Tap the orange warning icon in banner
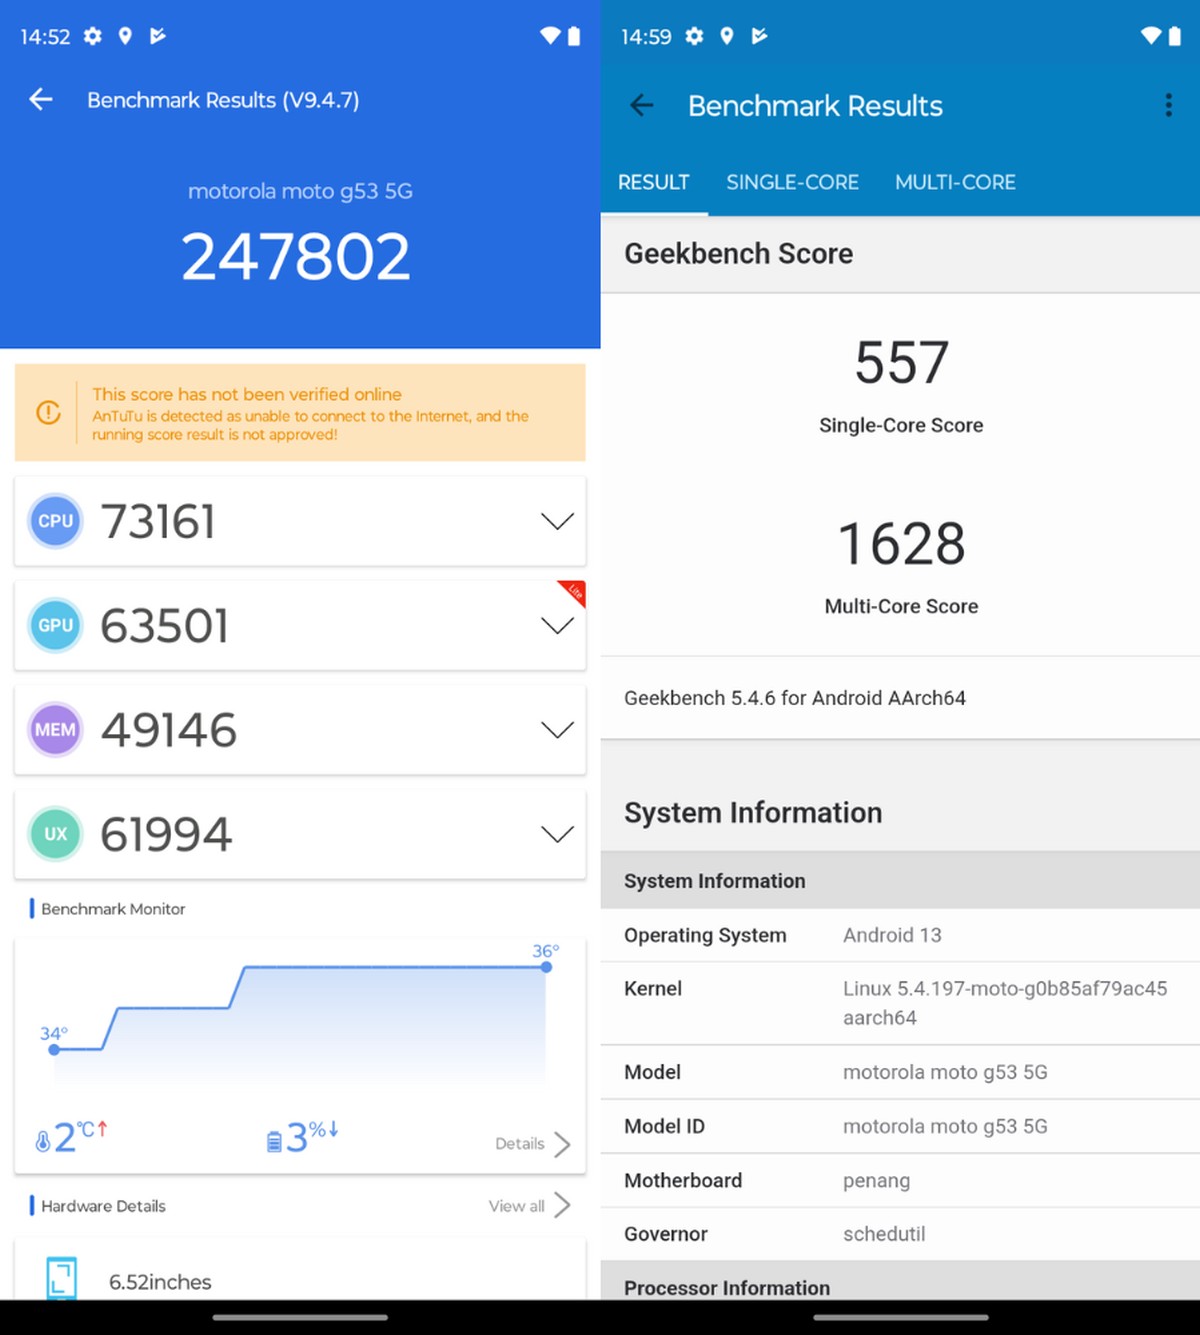This screenshot has width=1200, height=1335. (x=48, y=412)
